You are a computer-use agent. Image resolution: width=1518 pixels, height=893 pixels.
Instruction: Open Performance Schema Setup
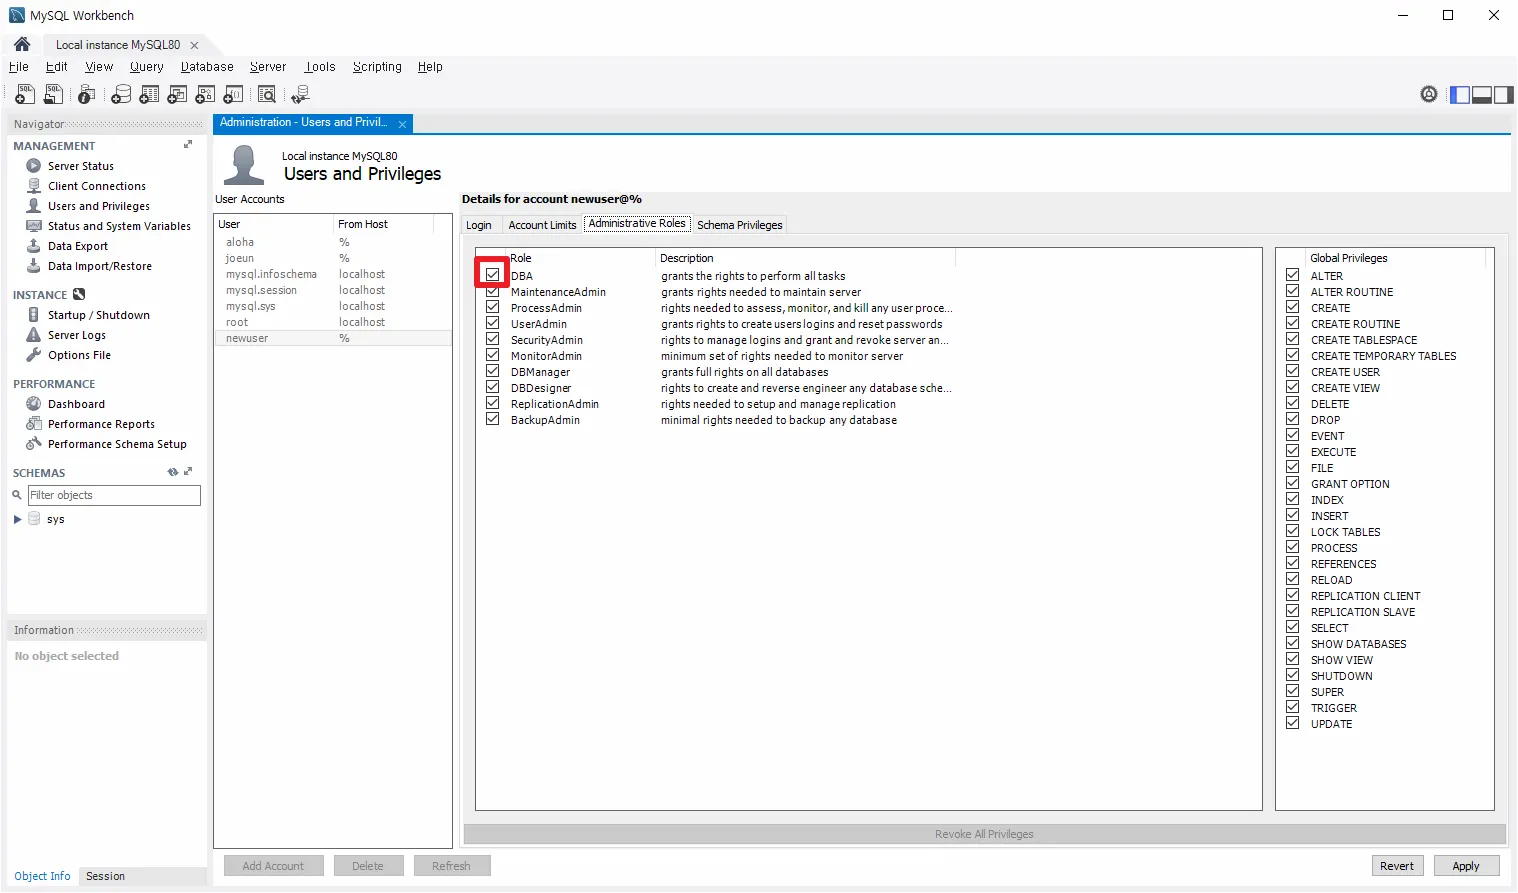117,444
